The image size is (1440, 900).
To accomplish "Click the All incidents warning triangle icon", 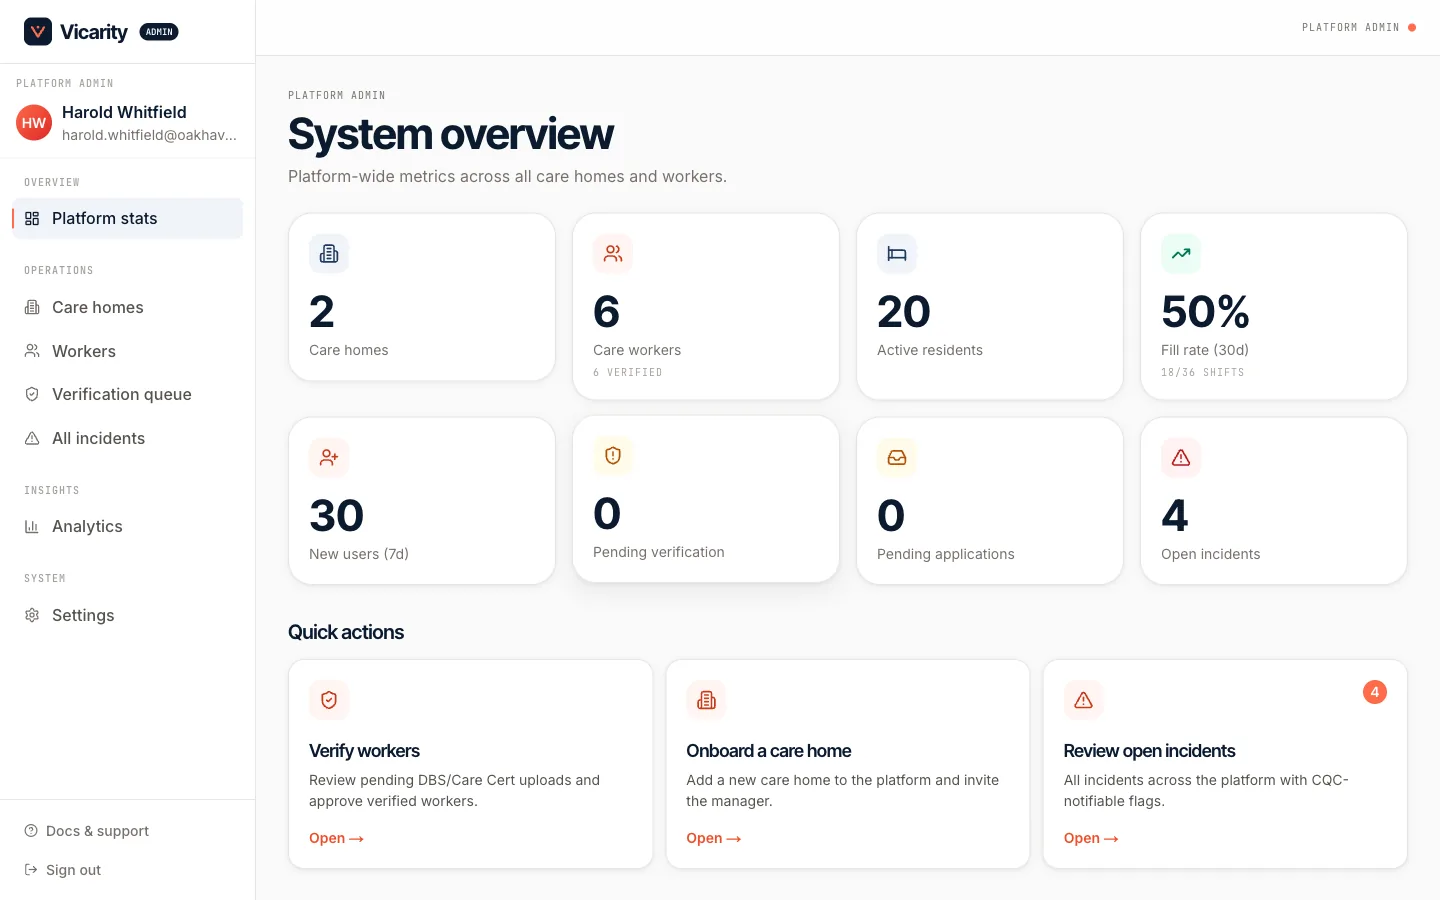I will click(32, 438).
